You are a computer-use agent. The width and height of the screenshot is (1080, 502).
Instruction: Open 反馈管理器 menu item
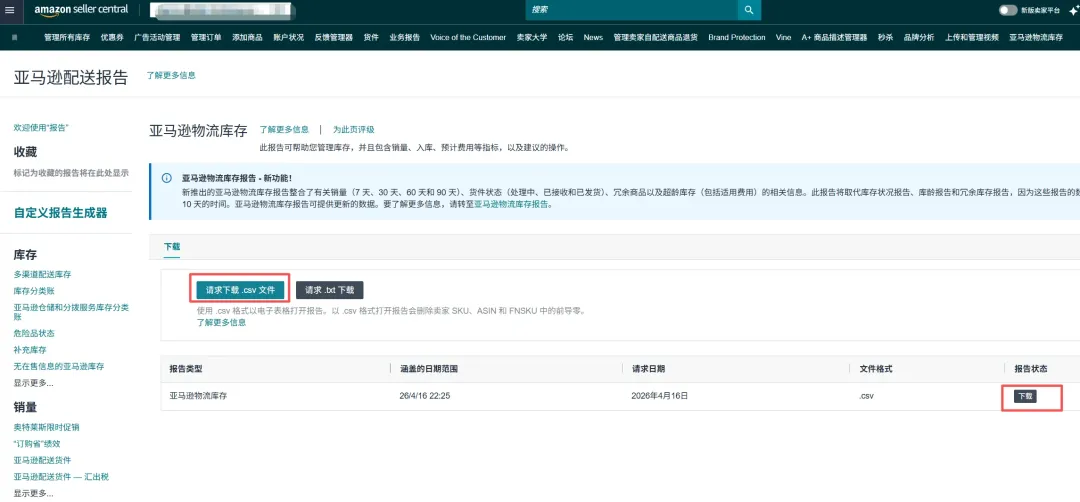tap(333, 38)
